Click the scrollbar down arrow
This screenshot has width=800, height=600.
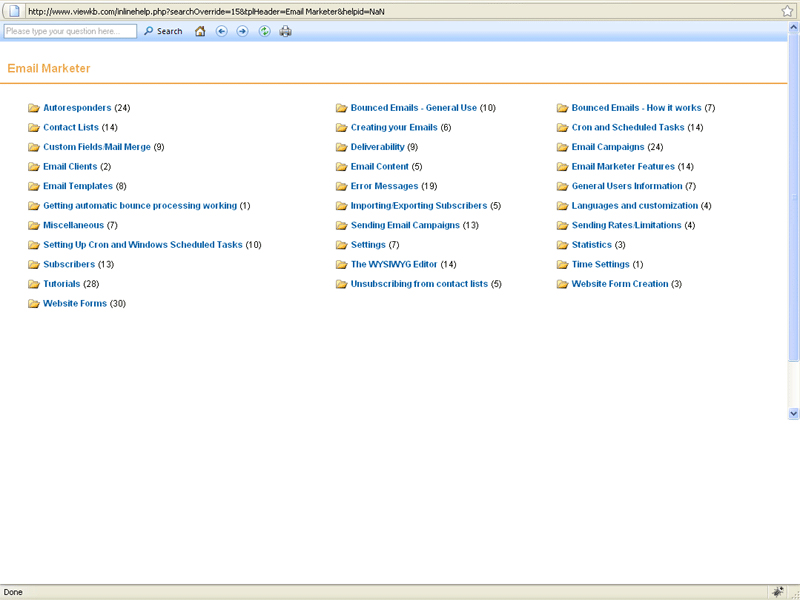[x=793, y=413]
